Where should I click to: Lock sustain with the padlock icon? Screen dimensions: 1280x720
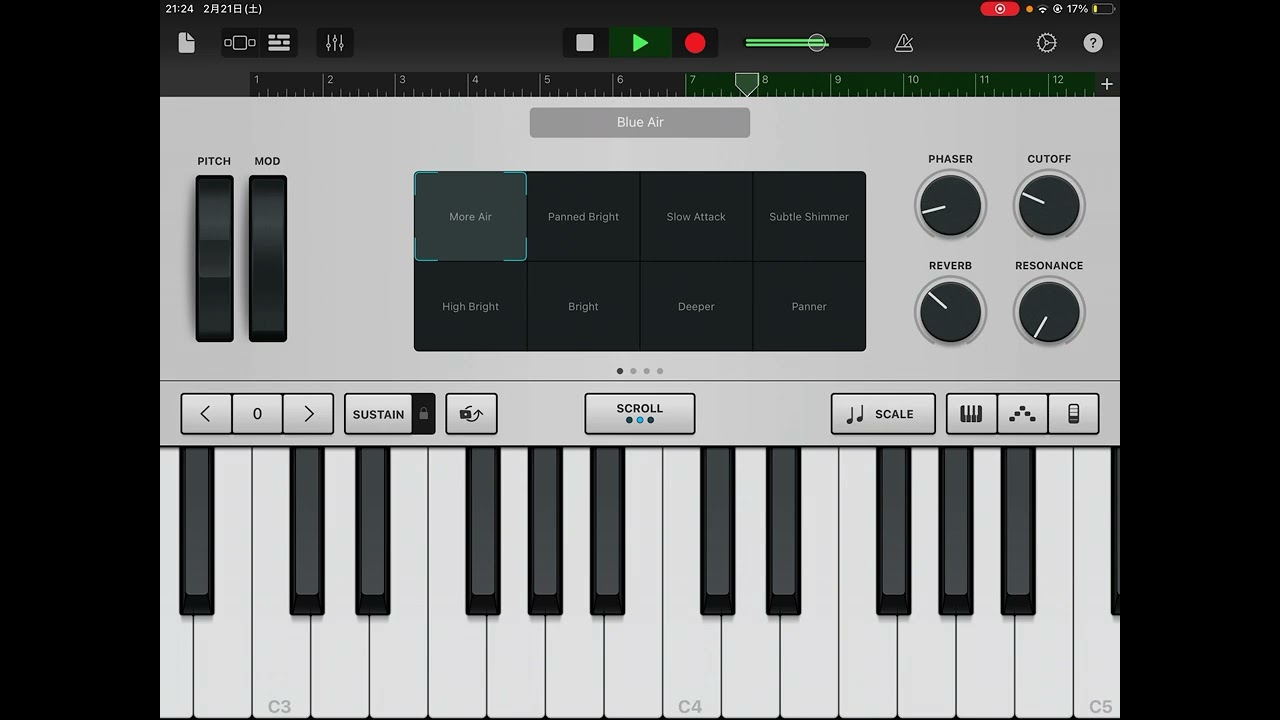424,414
